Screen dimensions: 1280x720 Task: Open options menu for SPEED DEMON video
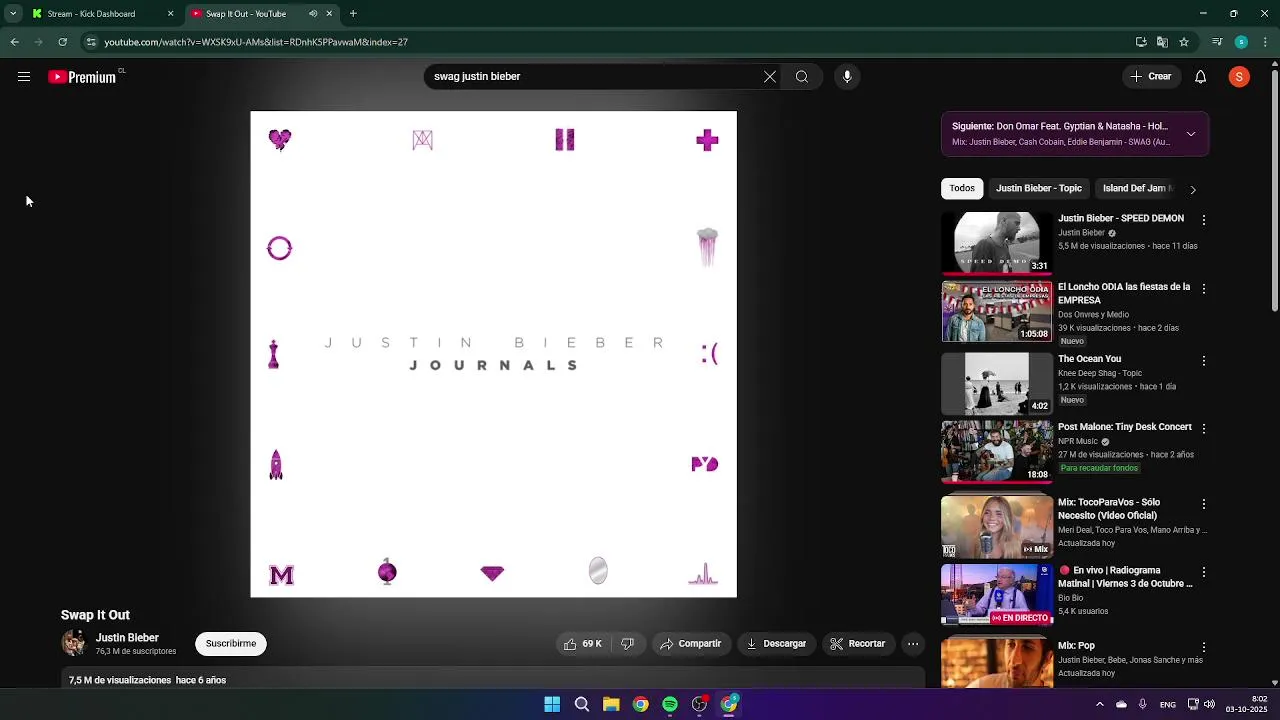[1204, 220]
